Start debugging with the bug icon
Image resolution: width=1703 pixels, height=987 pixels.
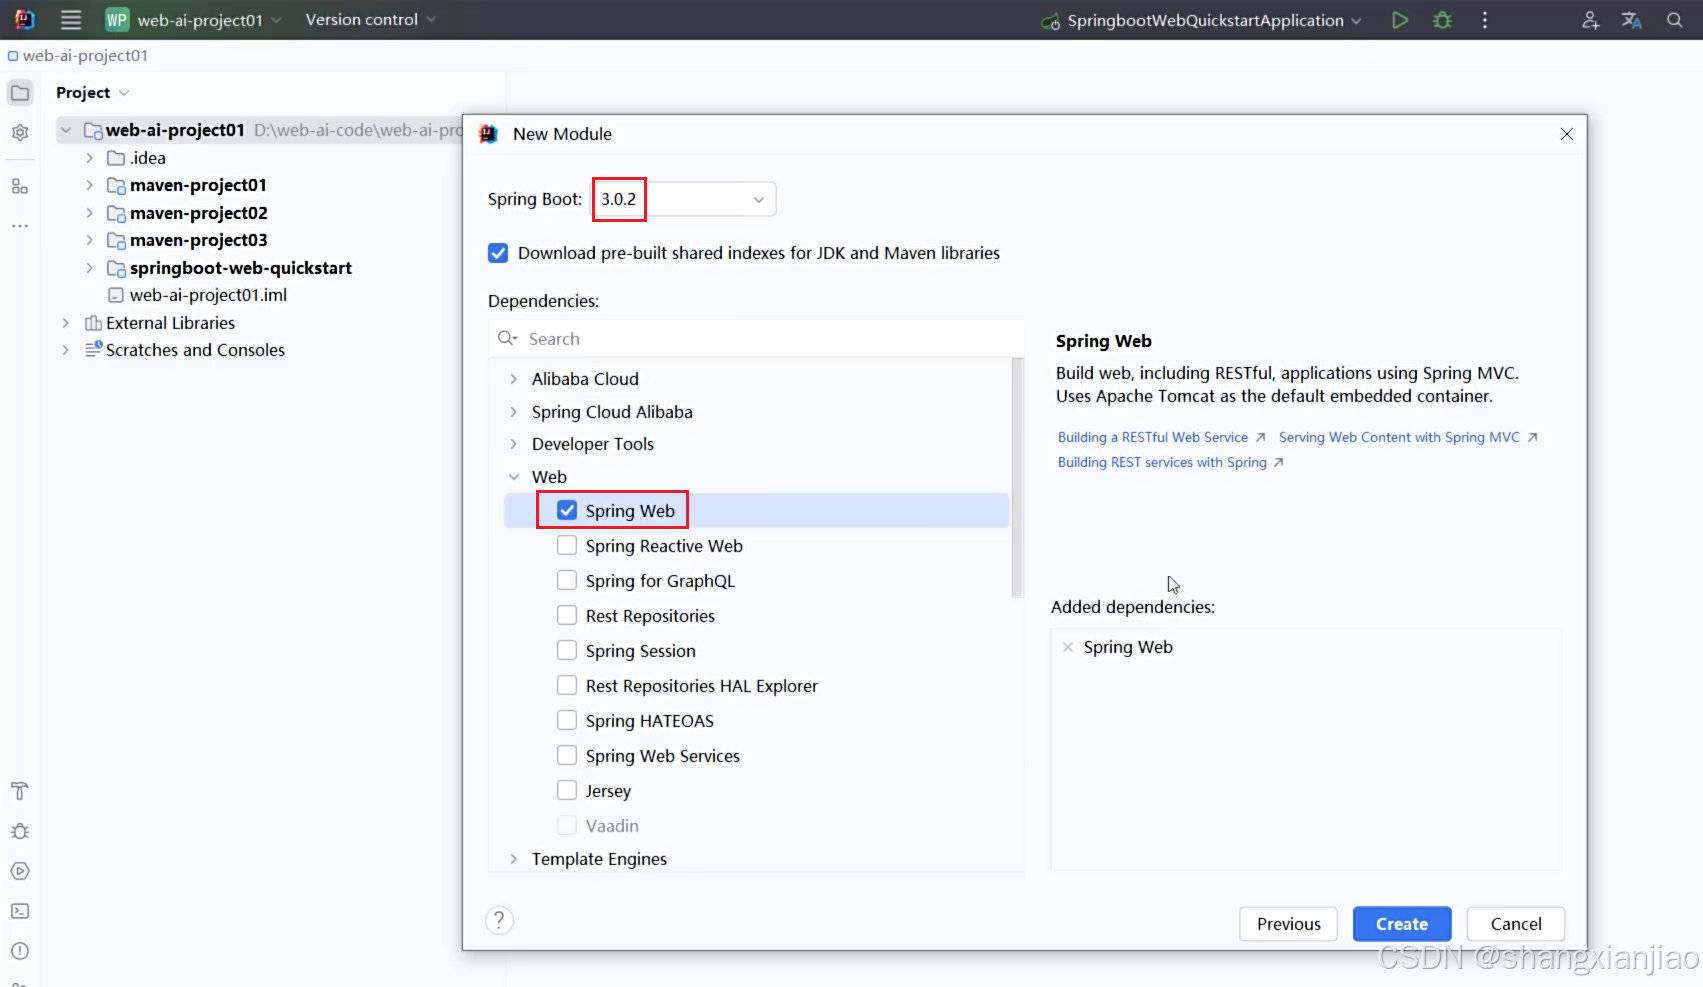coord(1442,20)
